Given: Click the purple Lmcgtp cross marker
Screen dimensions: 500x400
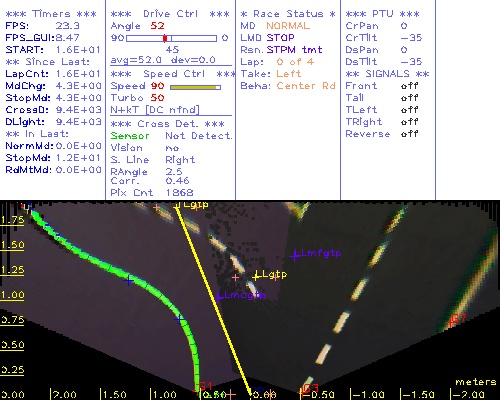Looking at the screenshot, I should tap(219, 296).
